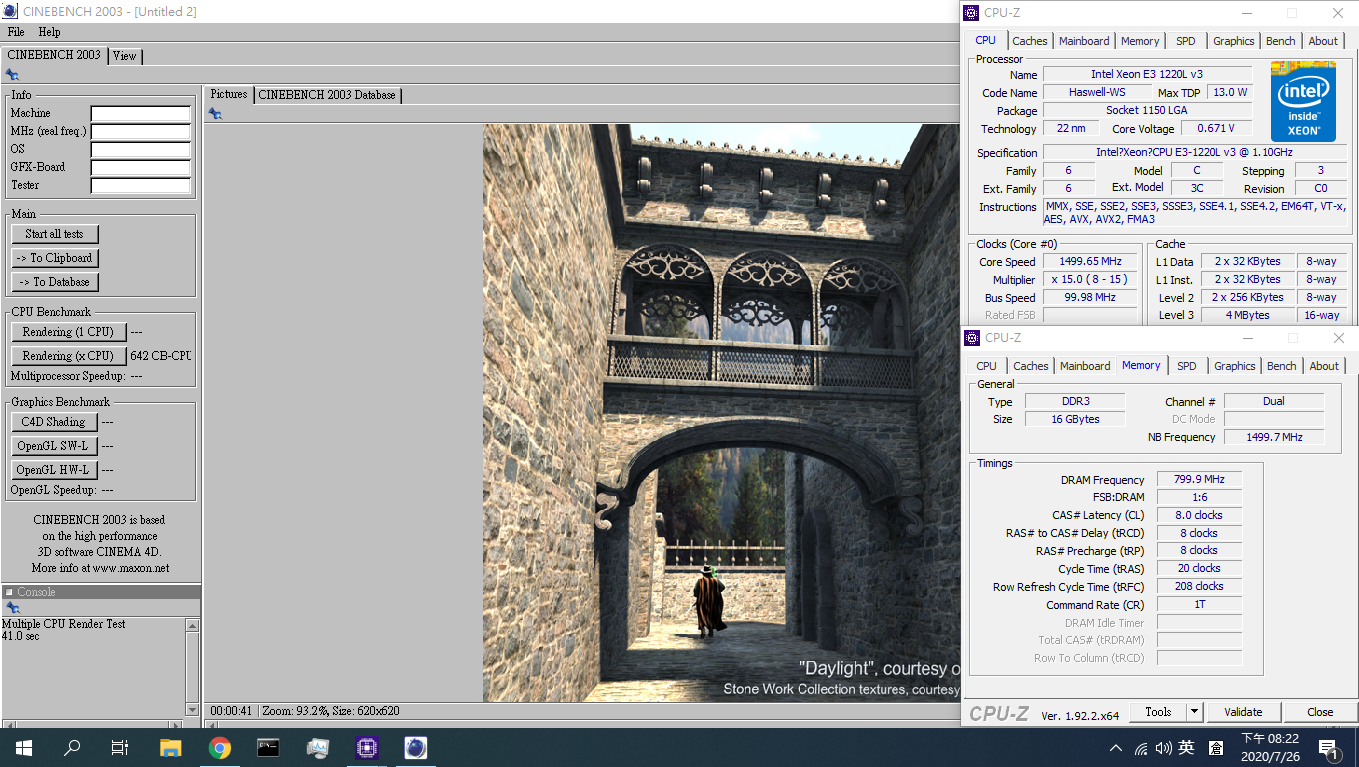
Task: Run the OpenGL HW-L test
Action: [54, 470]
